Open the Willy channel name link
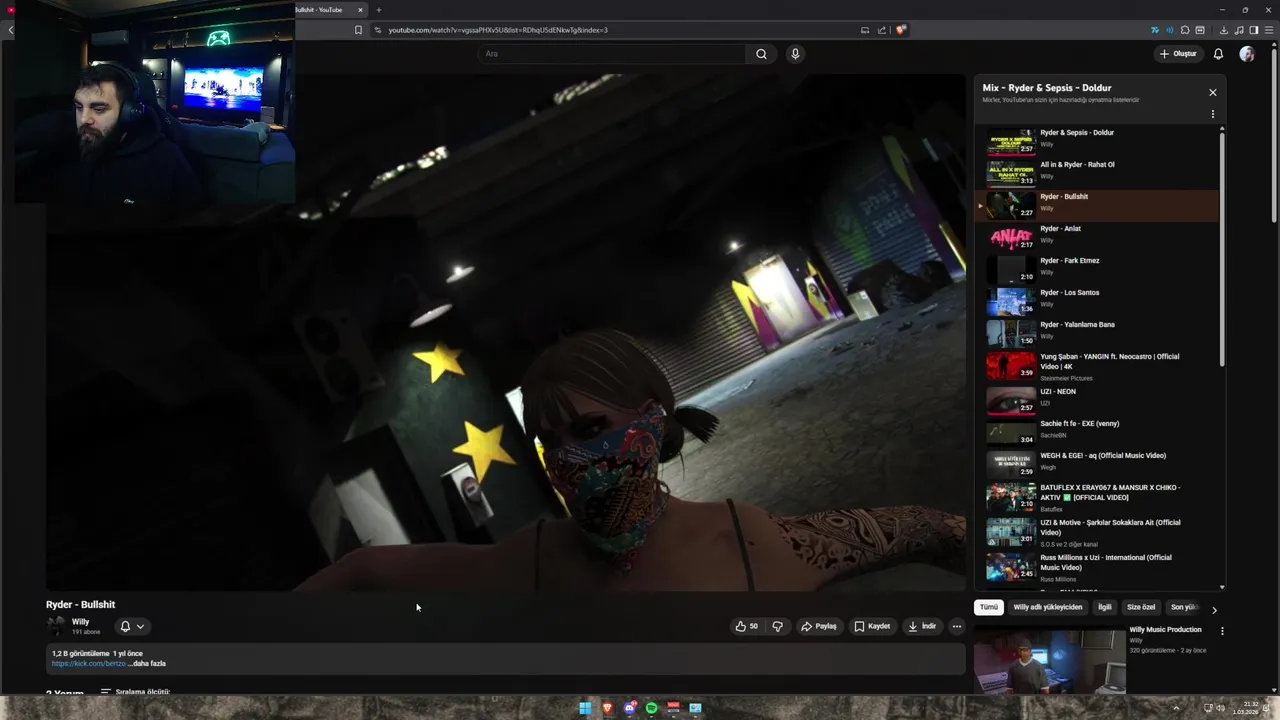Image resolution: width=1280 pixels, height=720 pixels. (x=80, y=622)
